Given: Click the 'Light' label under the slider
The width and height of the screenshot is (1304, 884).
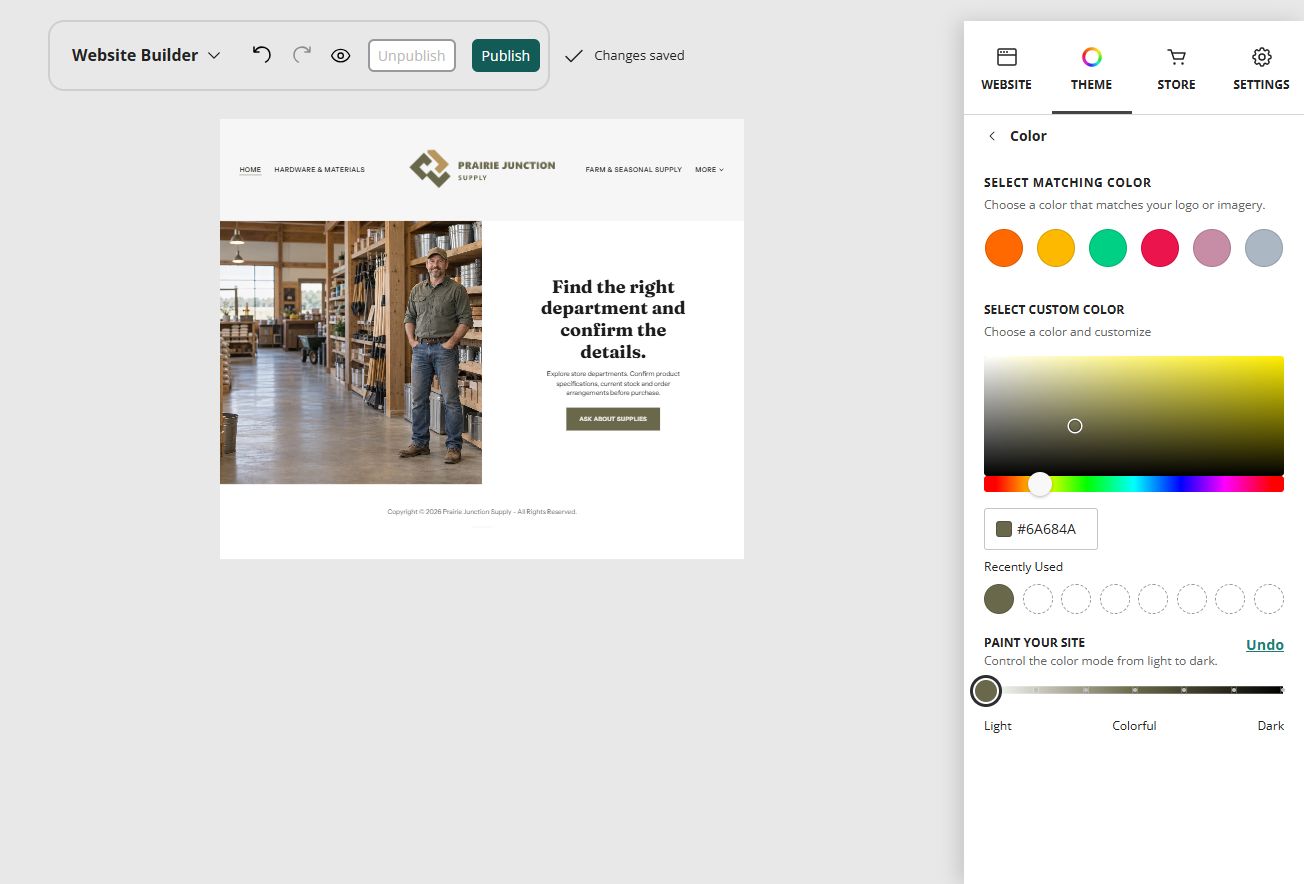Looking at the screenshot, I should [998, 726].
